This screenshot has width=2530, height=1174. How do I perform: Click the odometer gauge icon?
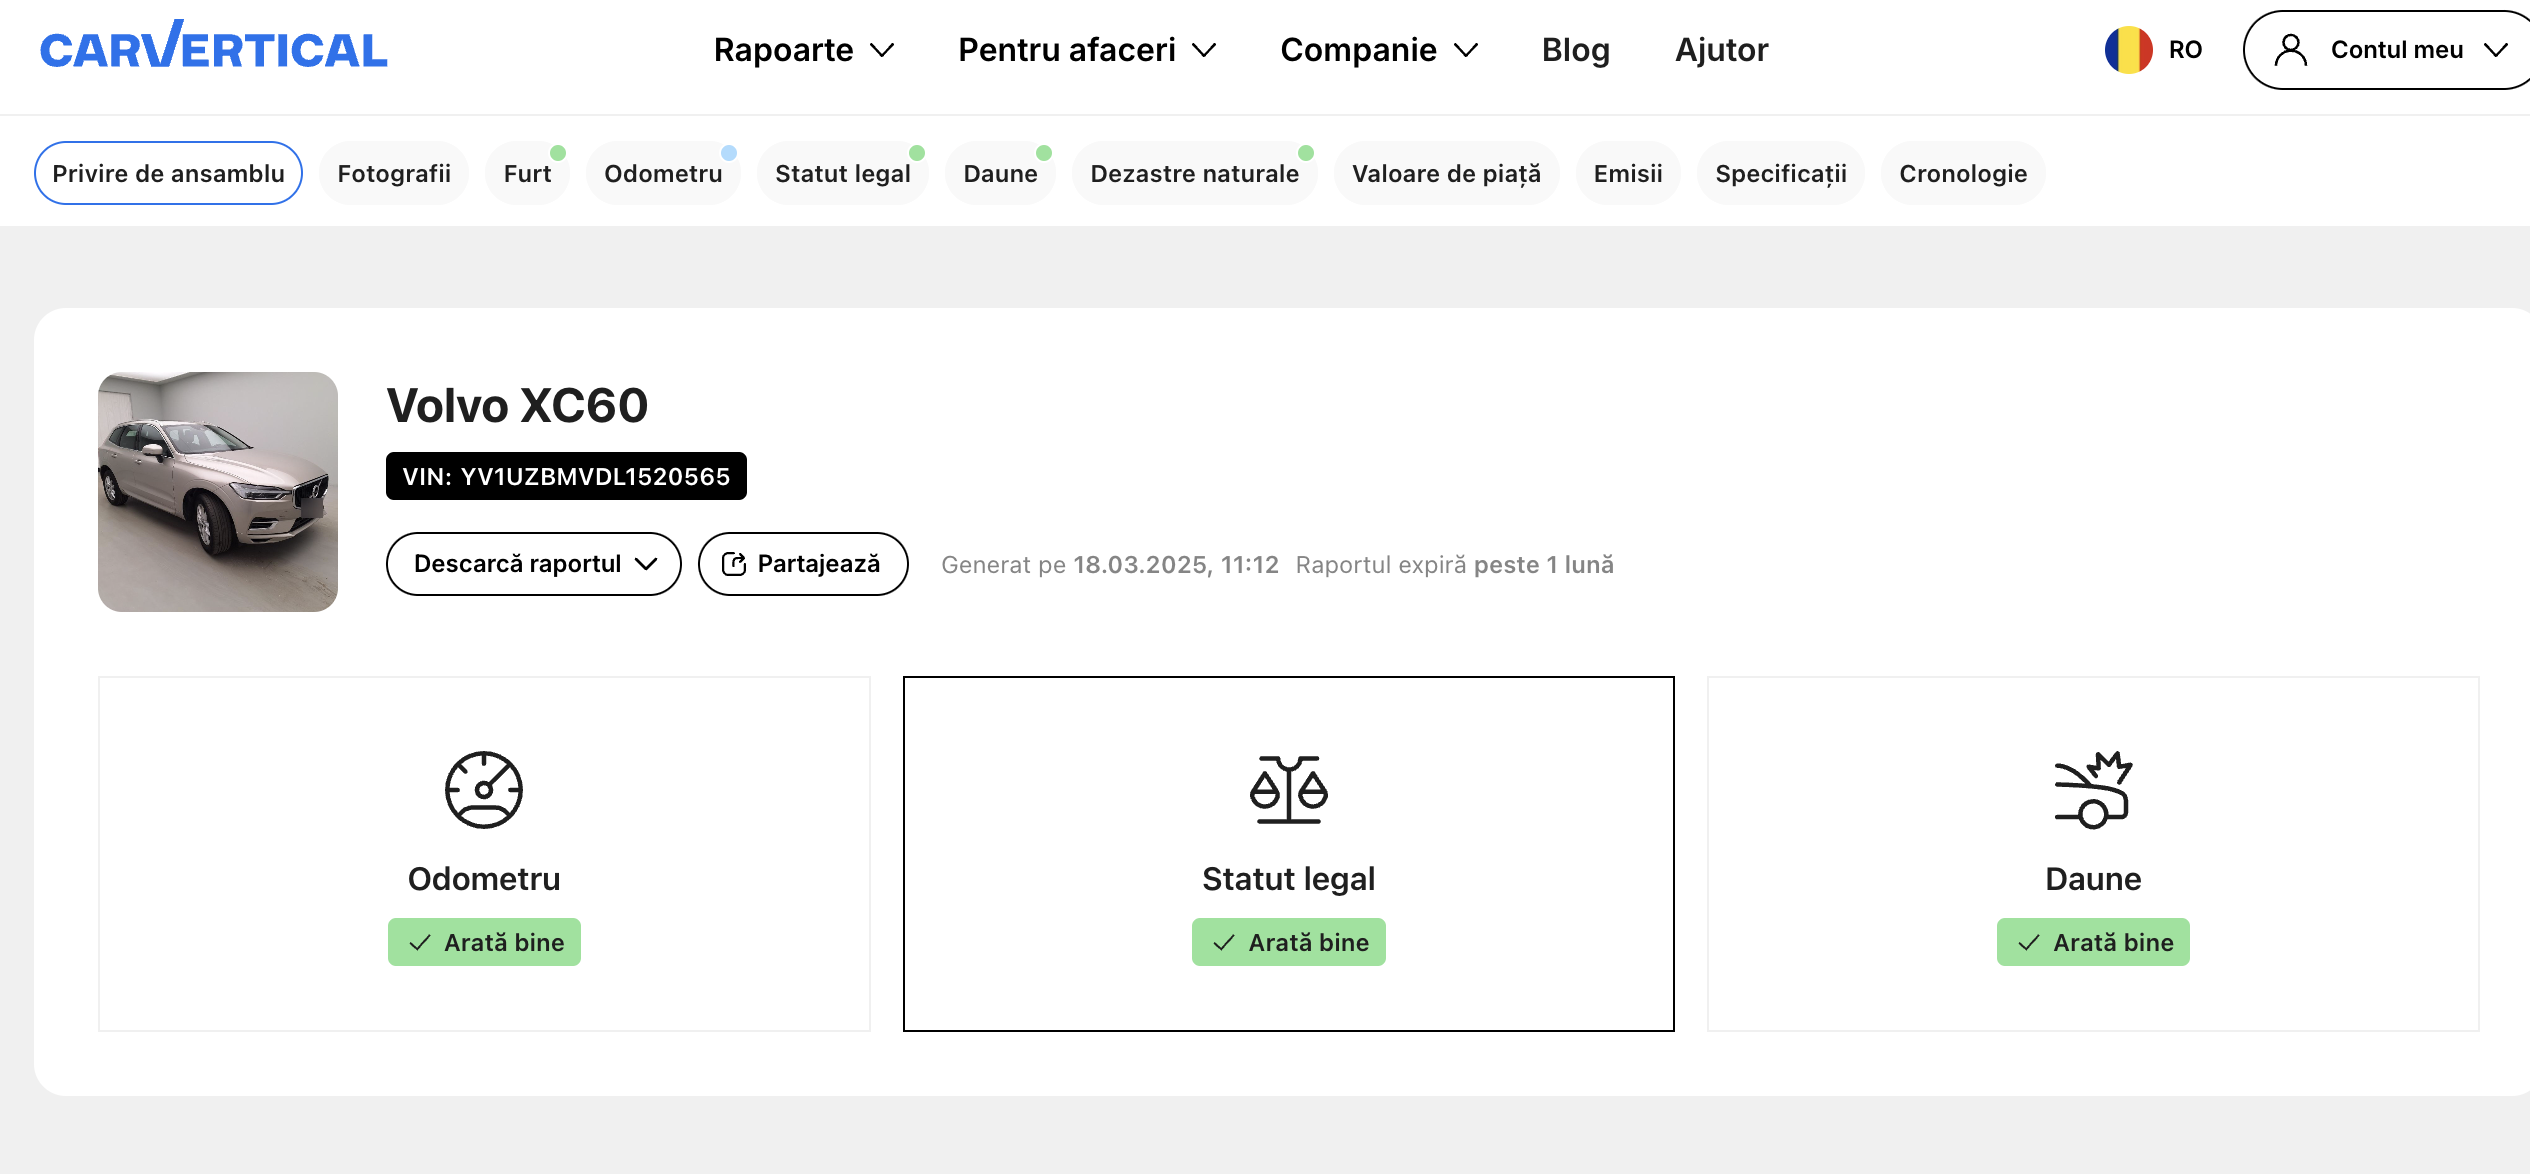pos(484,790)
